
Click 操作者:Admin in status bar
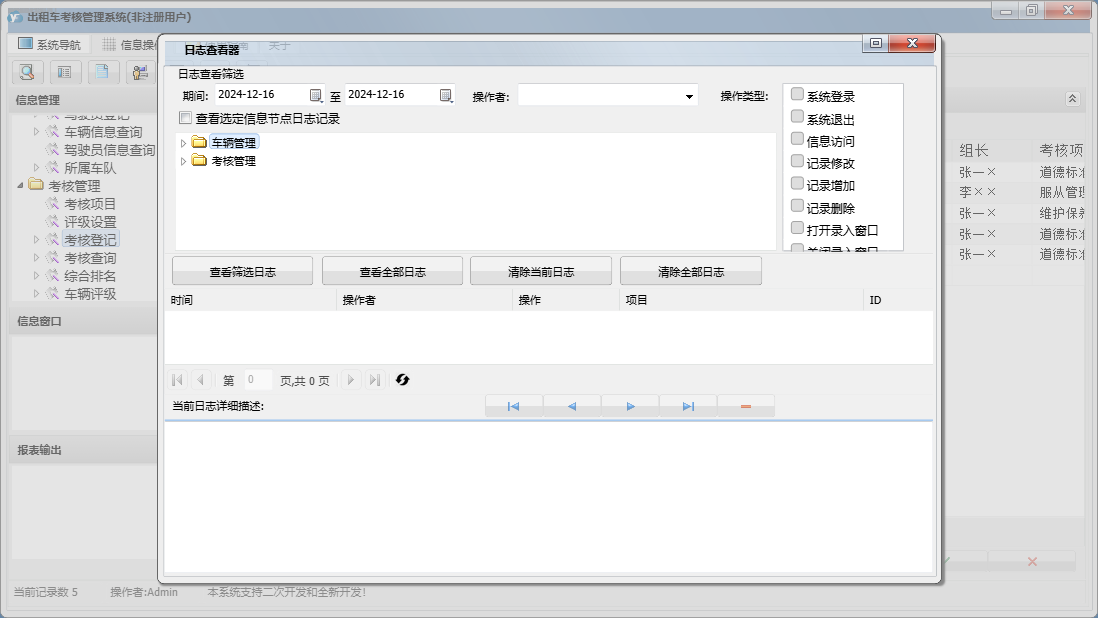click(144, 592)
